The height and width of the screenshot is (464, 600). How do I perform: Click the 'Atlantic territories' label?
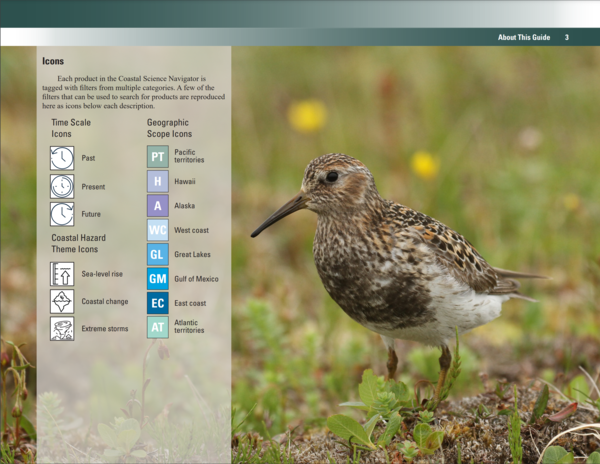189,326
